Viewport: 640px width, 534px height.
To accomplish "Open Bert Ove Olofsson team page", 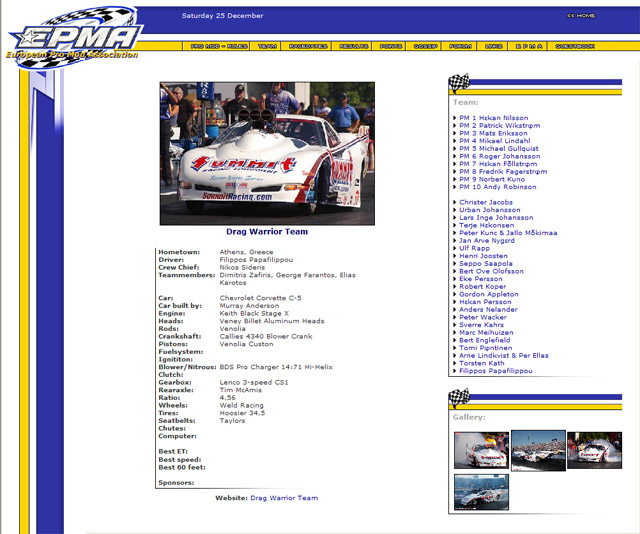I will click(x=491, y=271).
